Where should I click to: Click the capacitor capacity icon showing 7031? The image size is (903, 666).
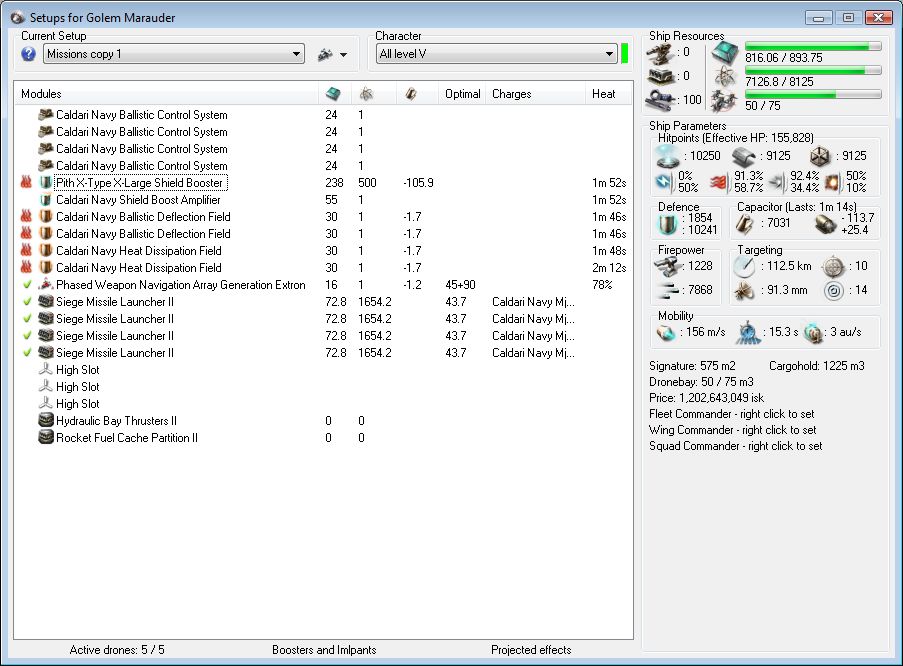745,224
